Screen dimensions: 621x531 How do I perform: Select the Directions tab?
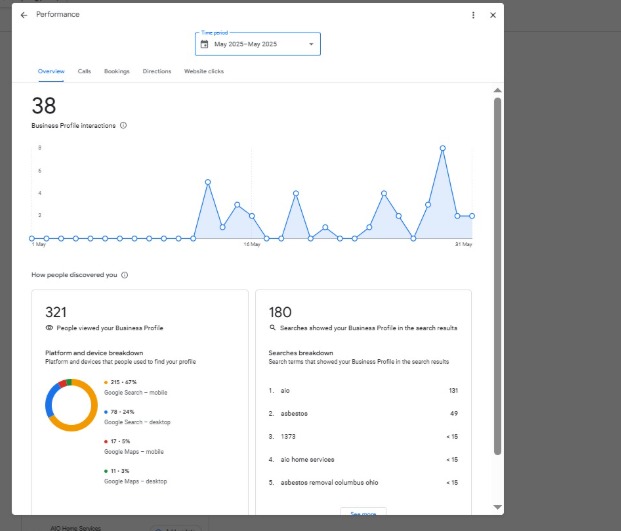tap(156, 71)
